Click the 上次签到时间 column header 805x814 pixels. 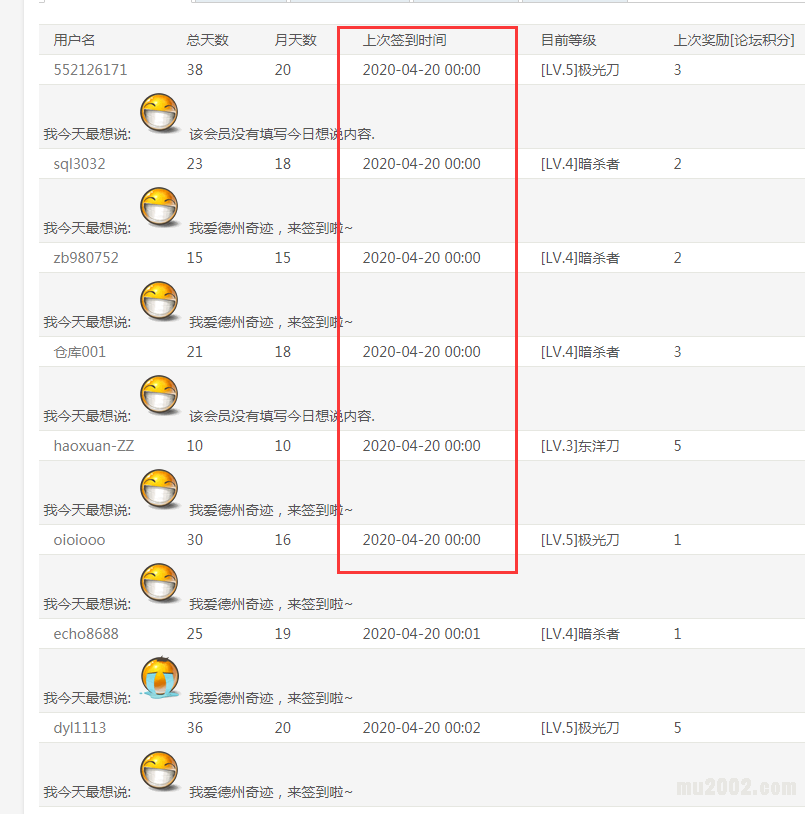tap(404, 40)
